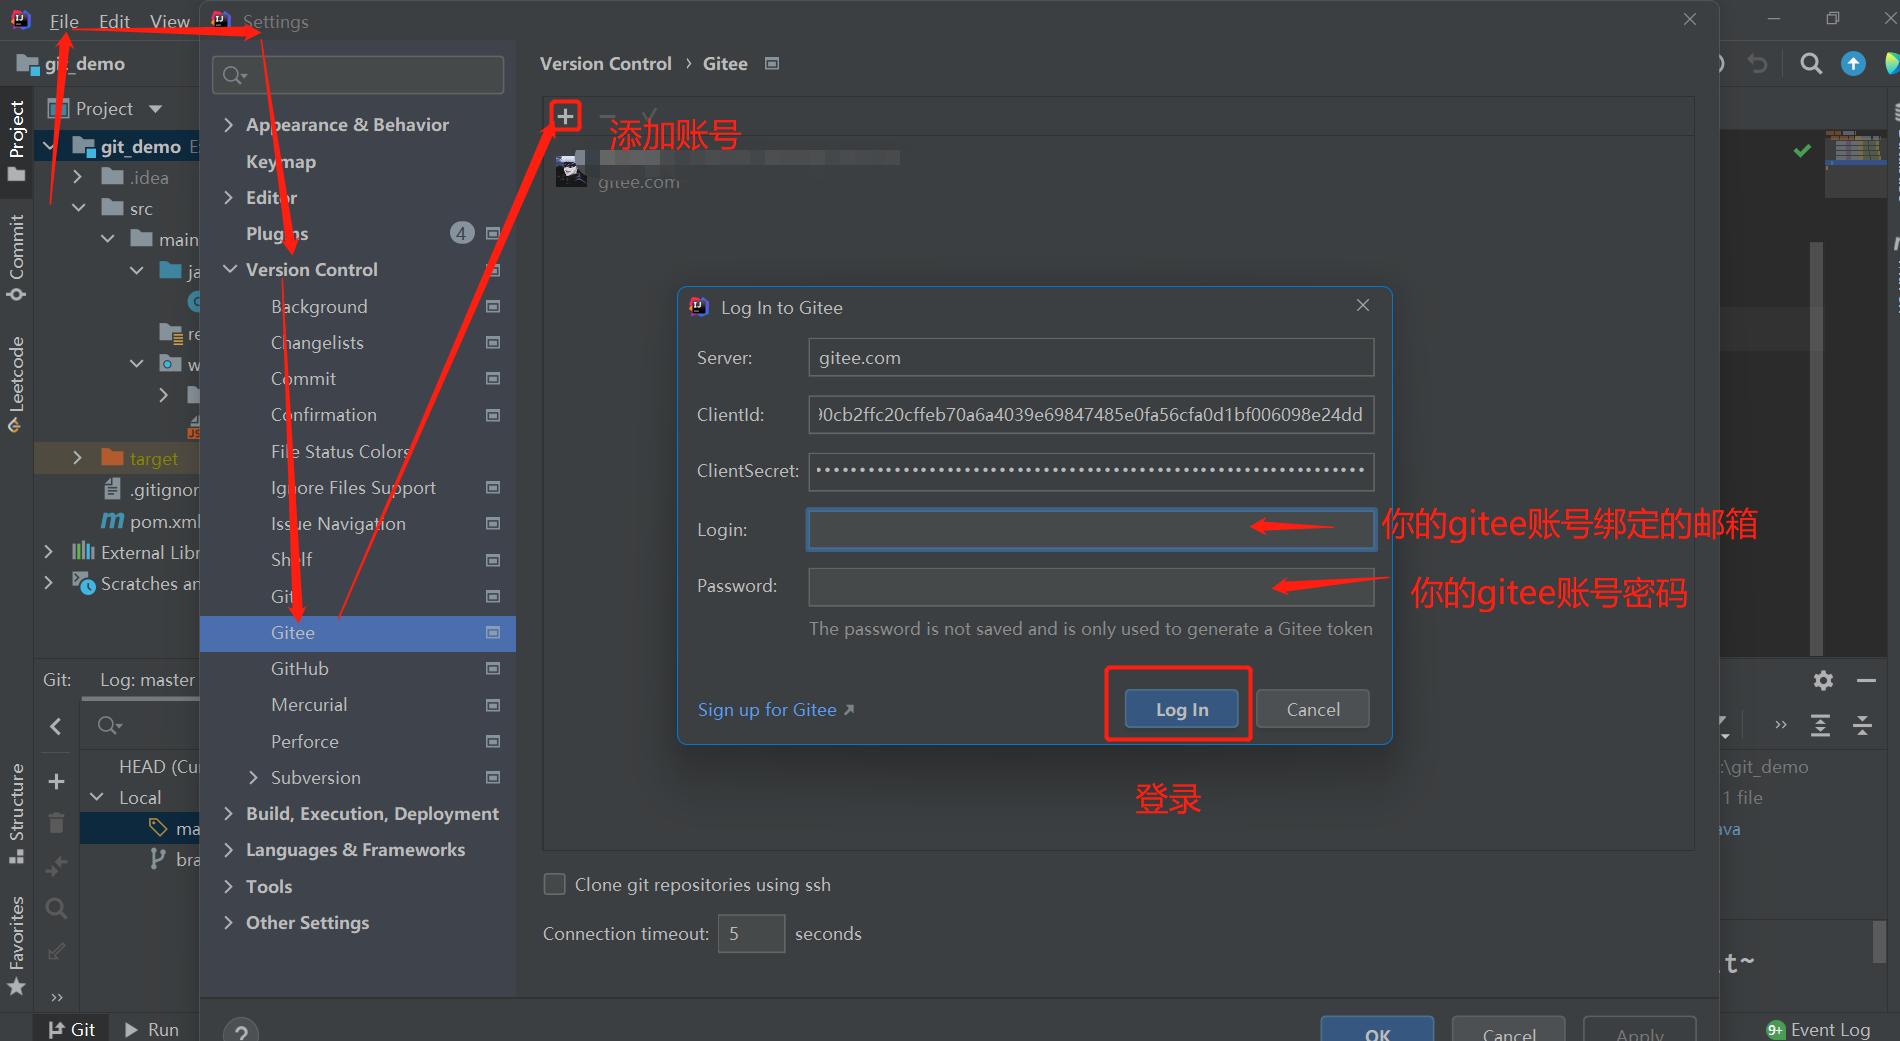Open the Commit tool window side tab

coord(16,257)
